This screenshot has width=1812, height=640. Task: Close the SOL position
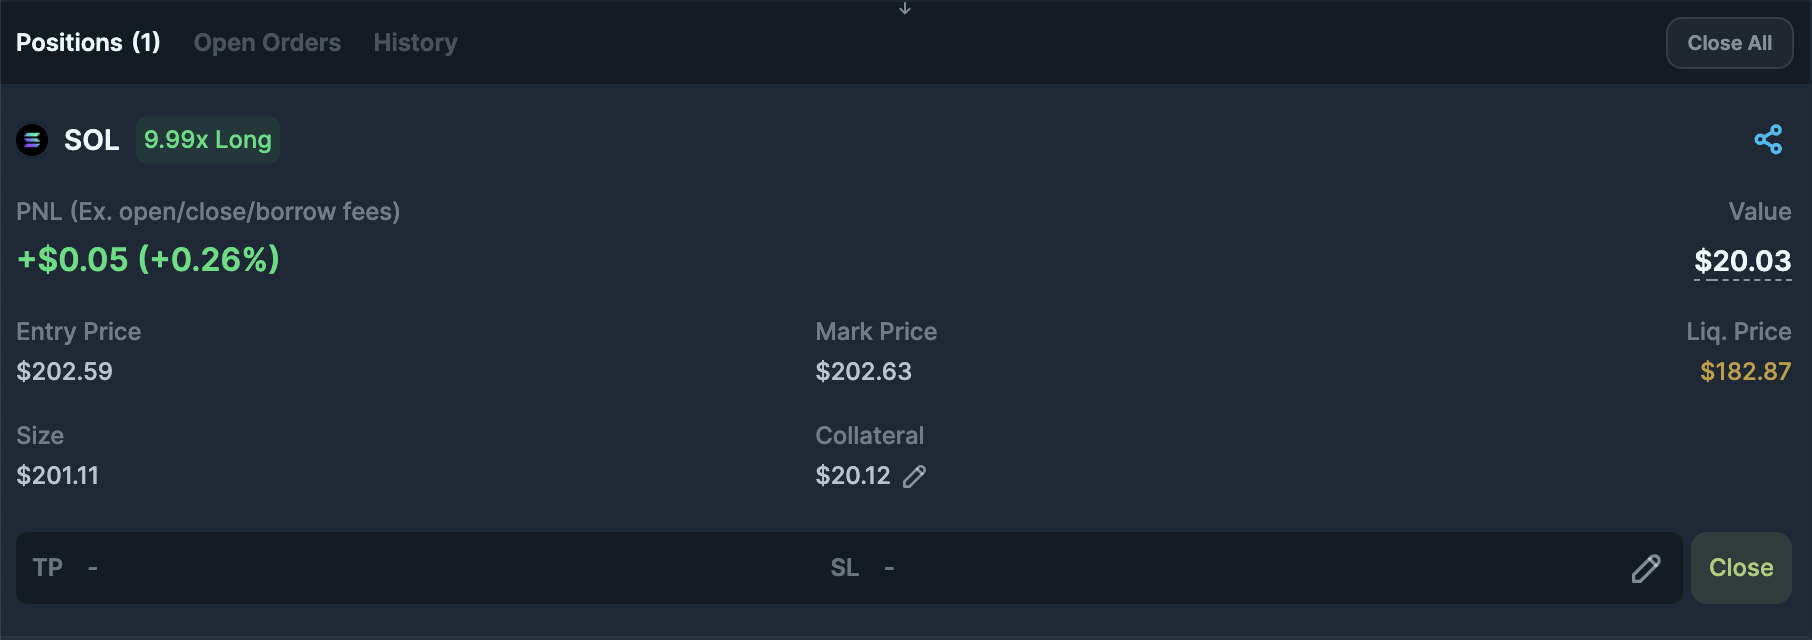coord(1741,568)
